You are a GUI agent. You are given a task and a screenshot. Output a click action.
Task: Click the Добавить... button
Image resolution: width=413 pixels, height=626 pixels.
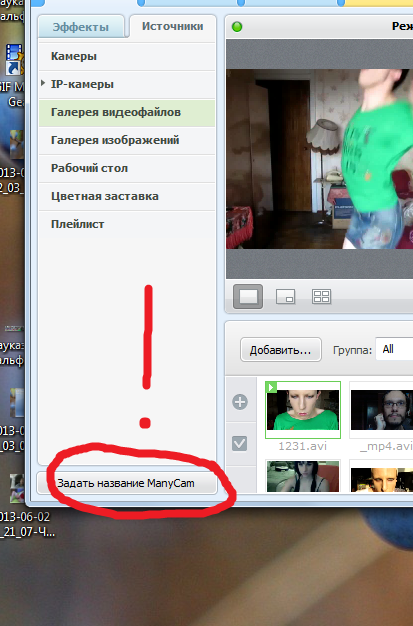pyautogui.click(x=281, y=350)
